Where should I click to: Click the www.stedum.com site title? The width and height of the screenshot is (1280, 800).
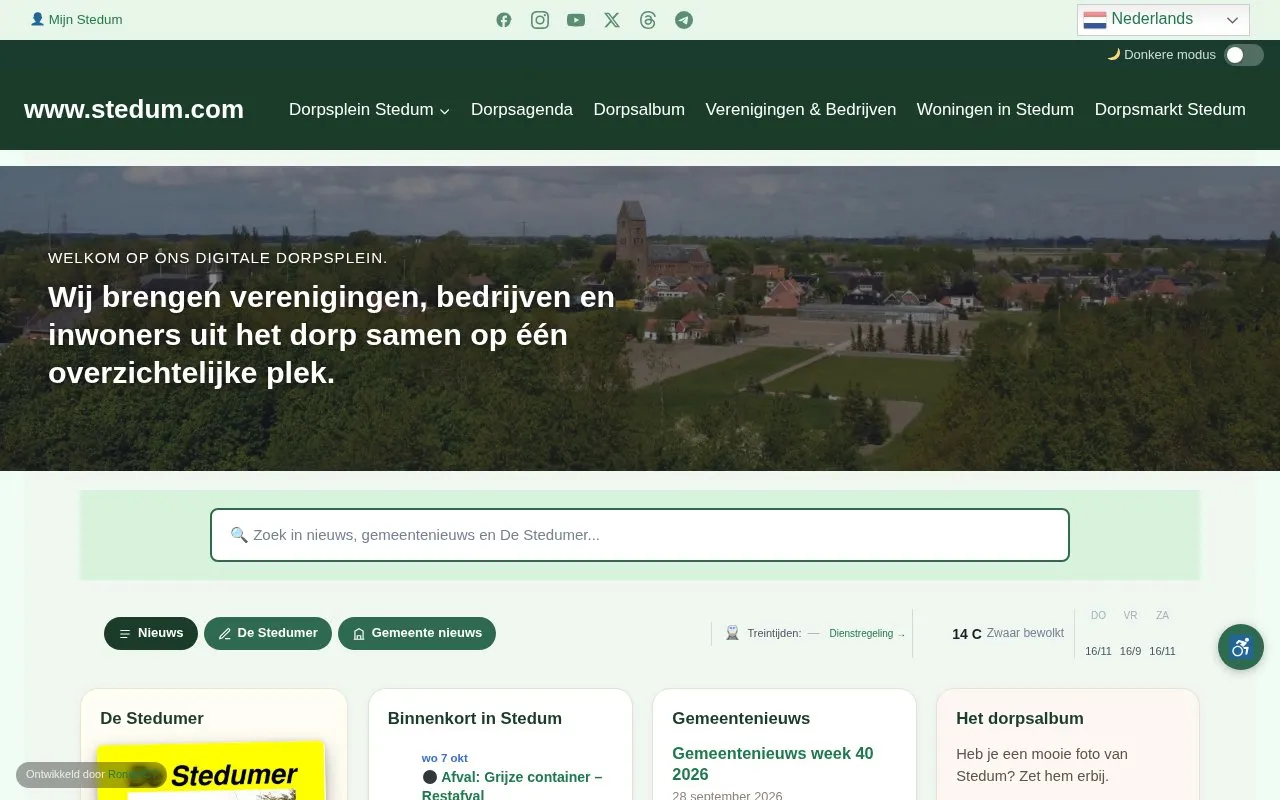134,109
